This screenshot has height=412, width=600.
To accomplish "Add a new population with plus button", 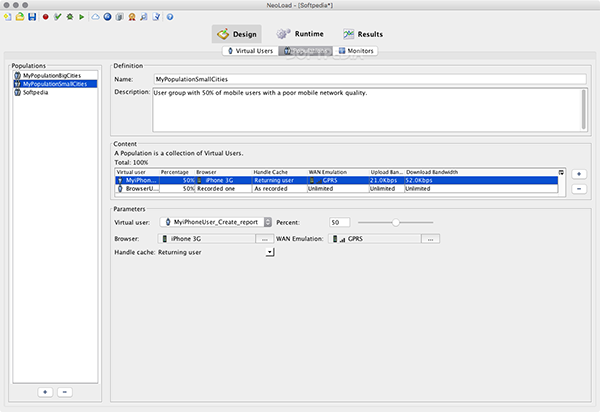I will (x=45, y=392).
